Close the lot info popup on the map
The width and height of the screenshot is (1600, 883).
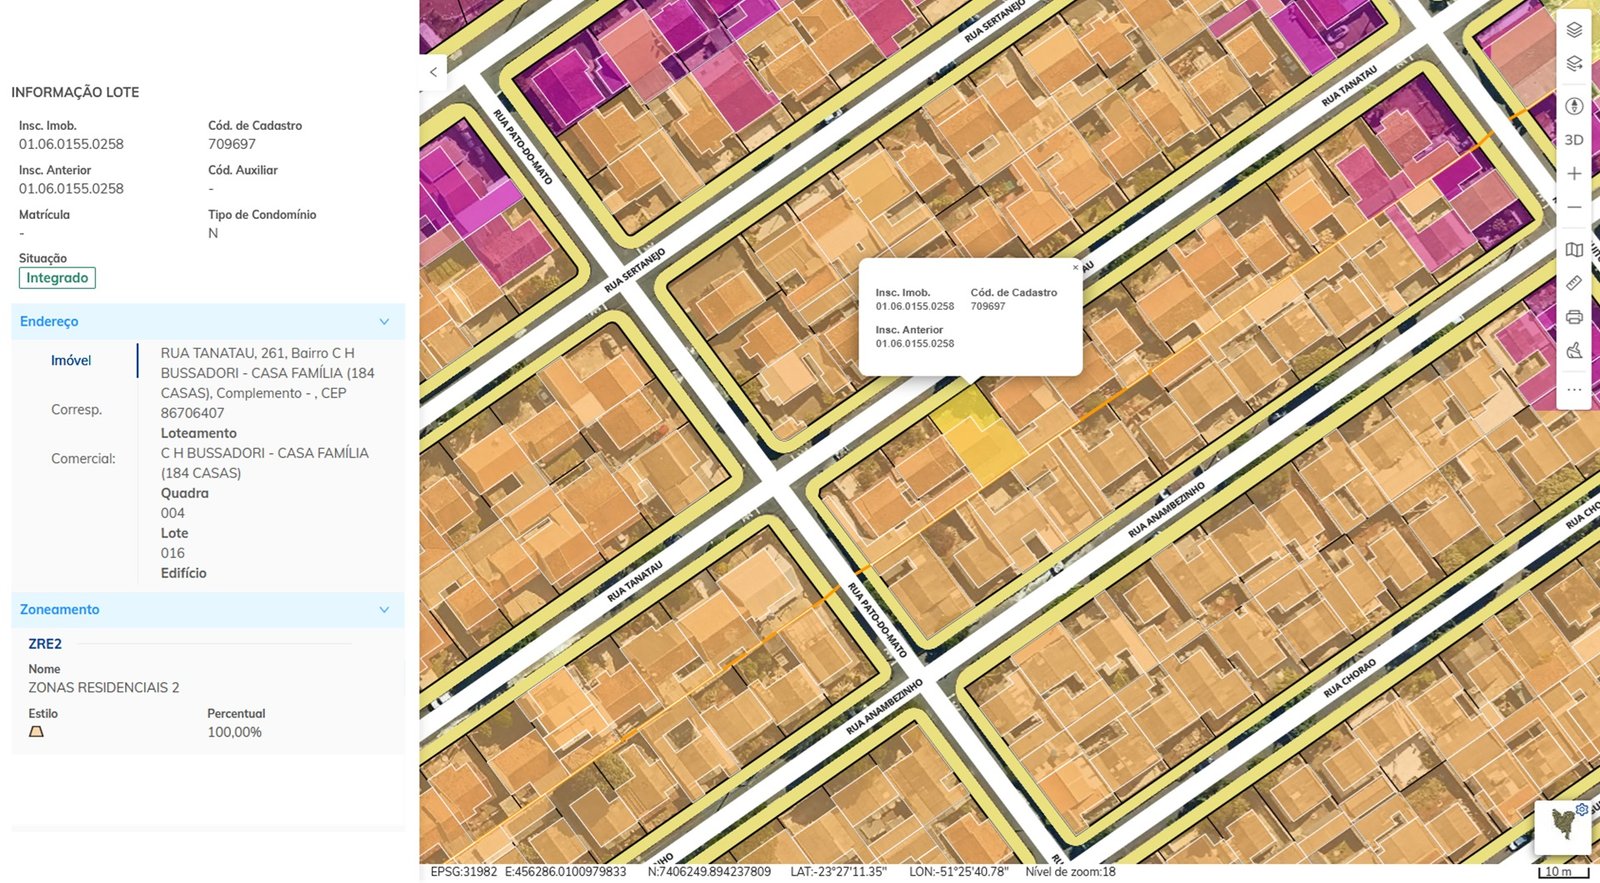click(x=1076, y=267)
